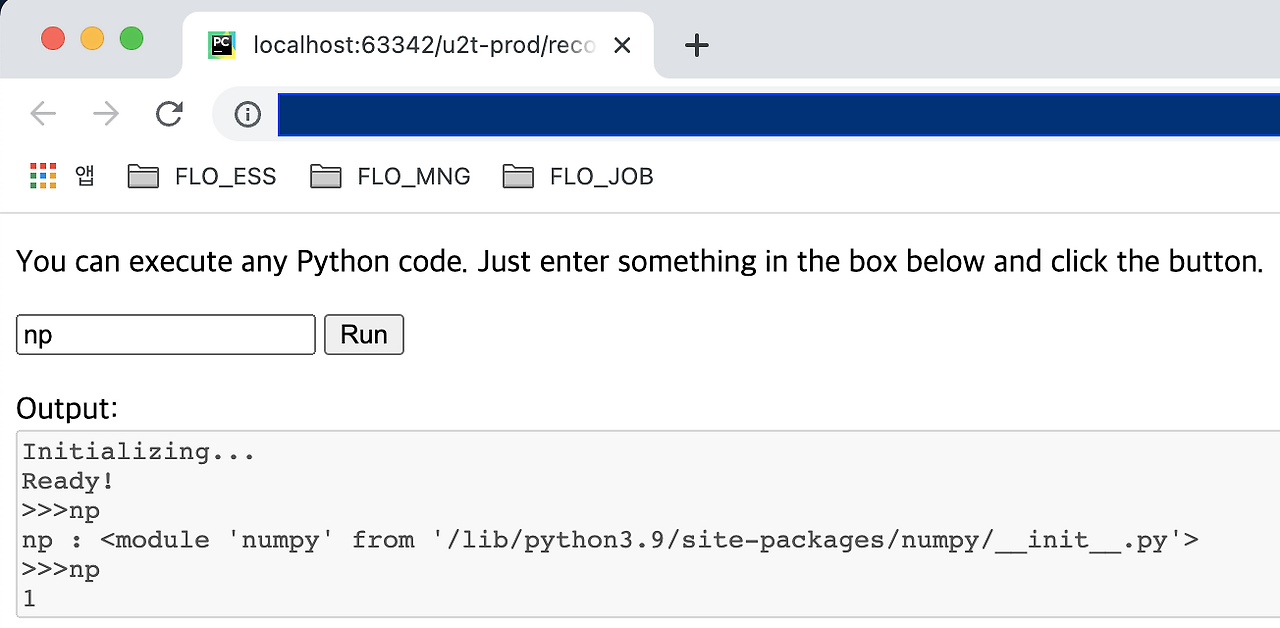Click the PyCharm favicon in the browser tab

[x=222, y=44]
